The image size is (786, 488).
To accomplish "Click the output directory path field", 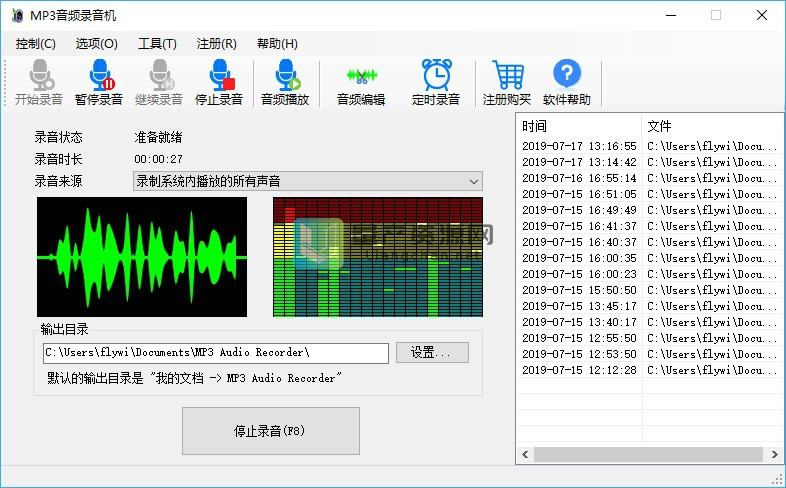I will (216, 353).
